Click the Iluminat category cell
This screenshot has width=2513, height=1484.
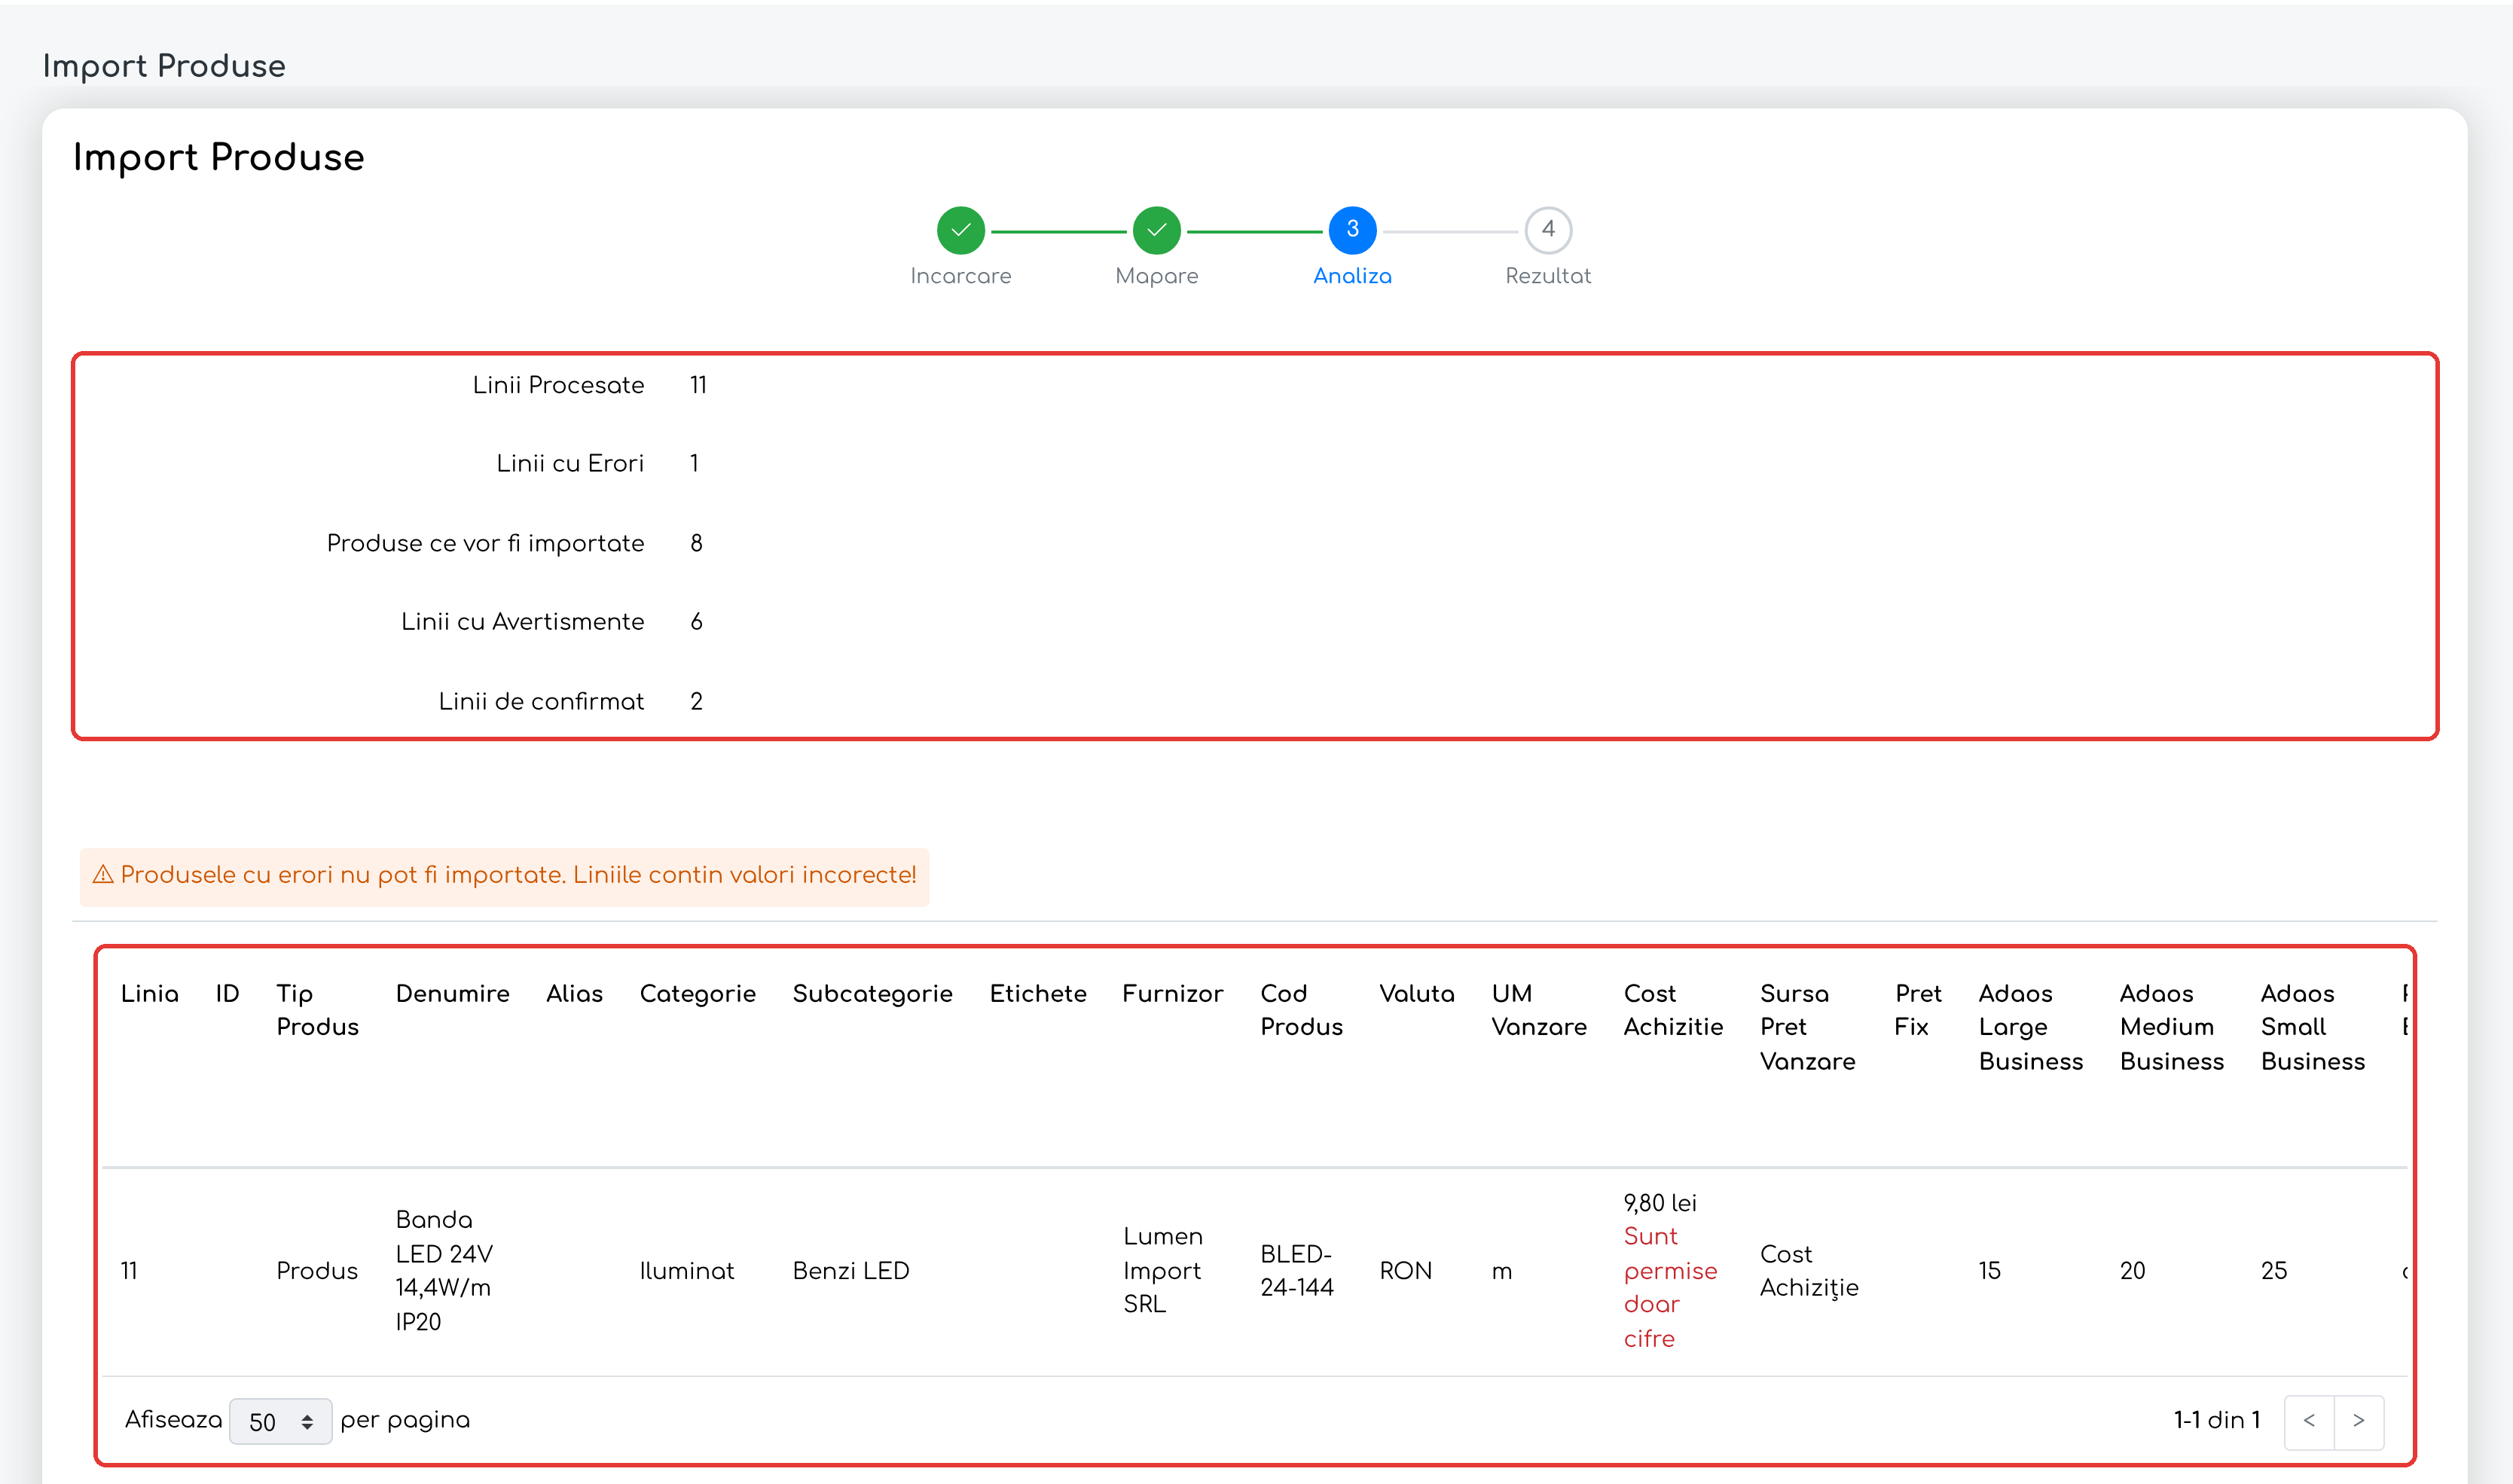[x=686, y=1271]
